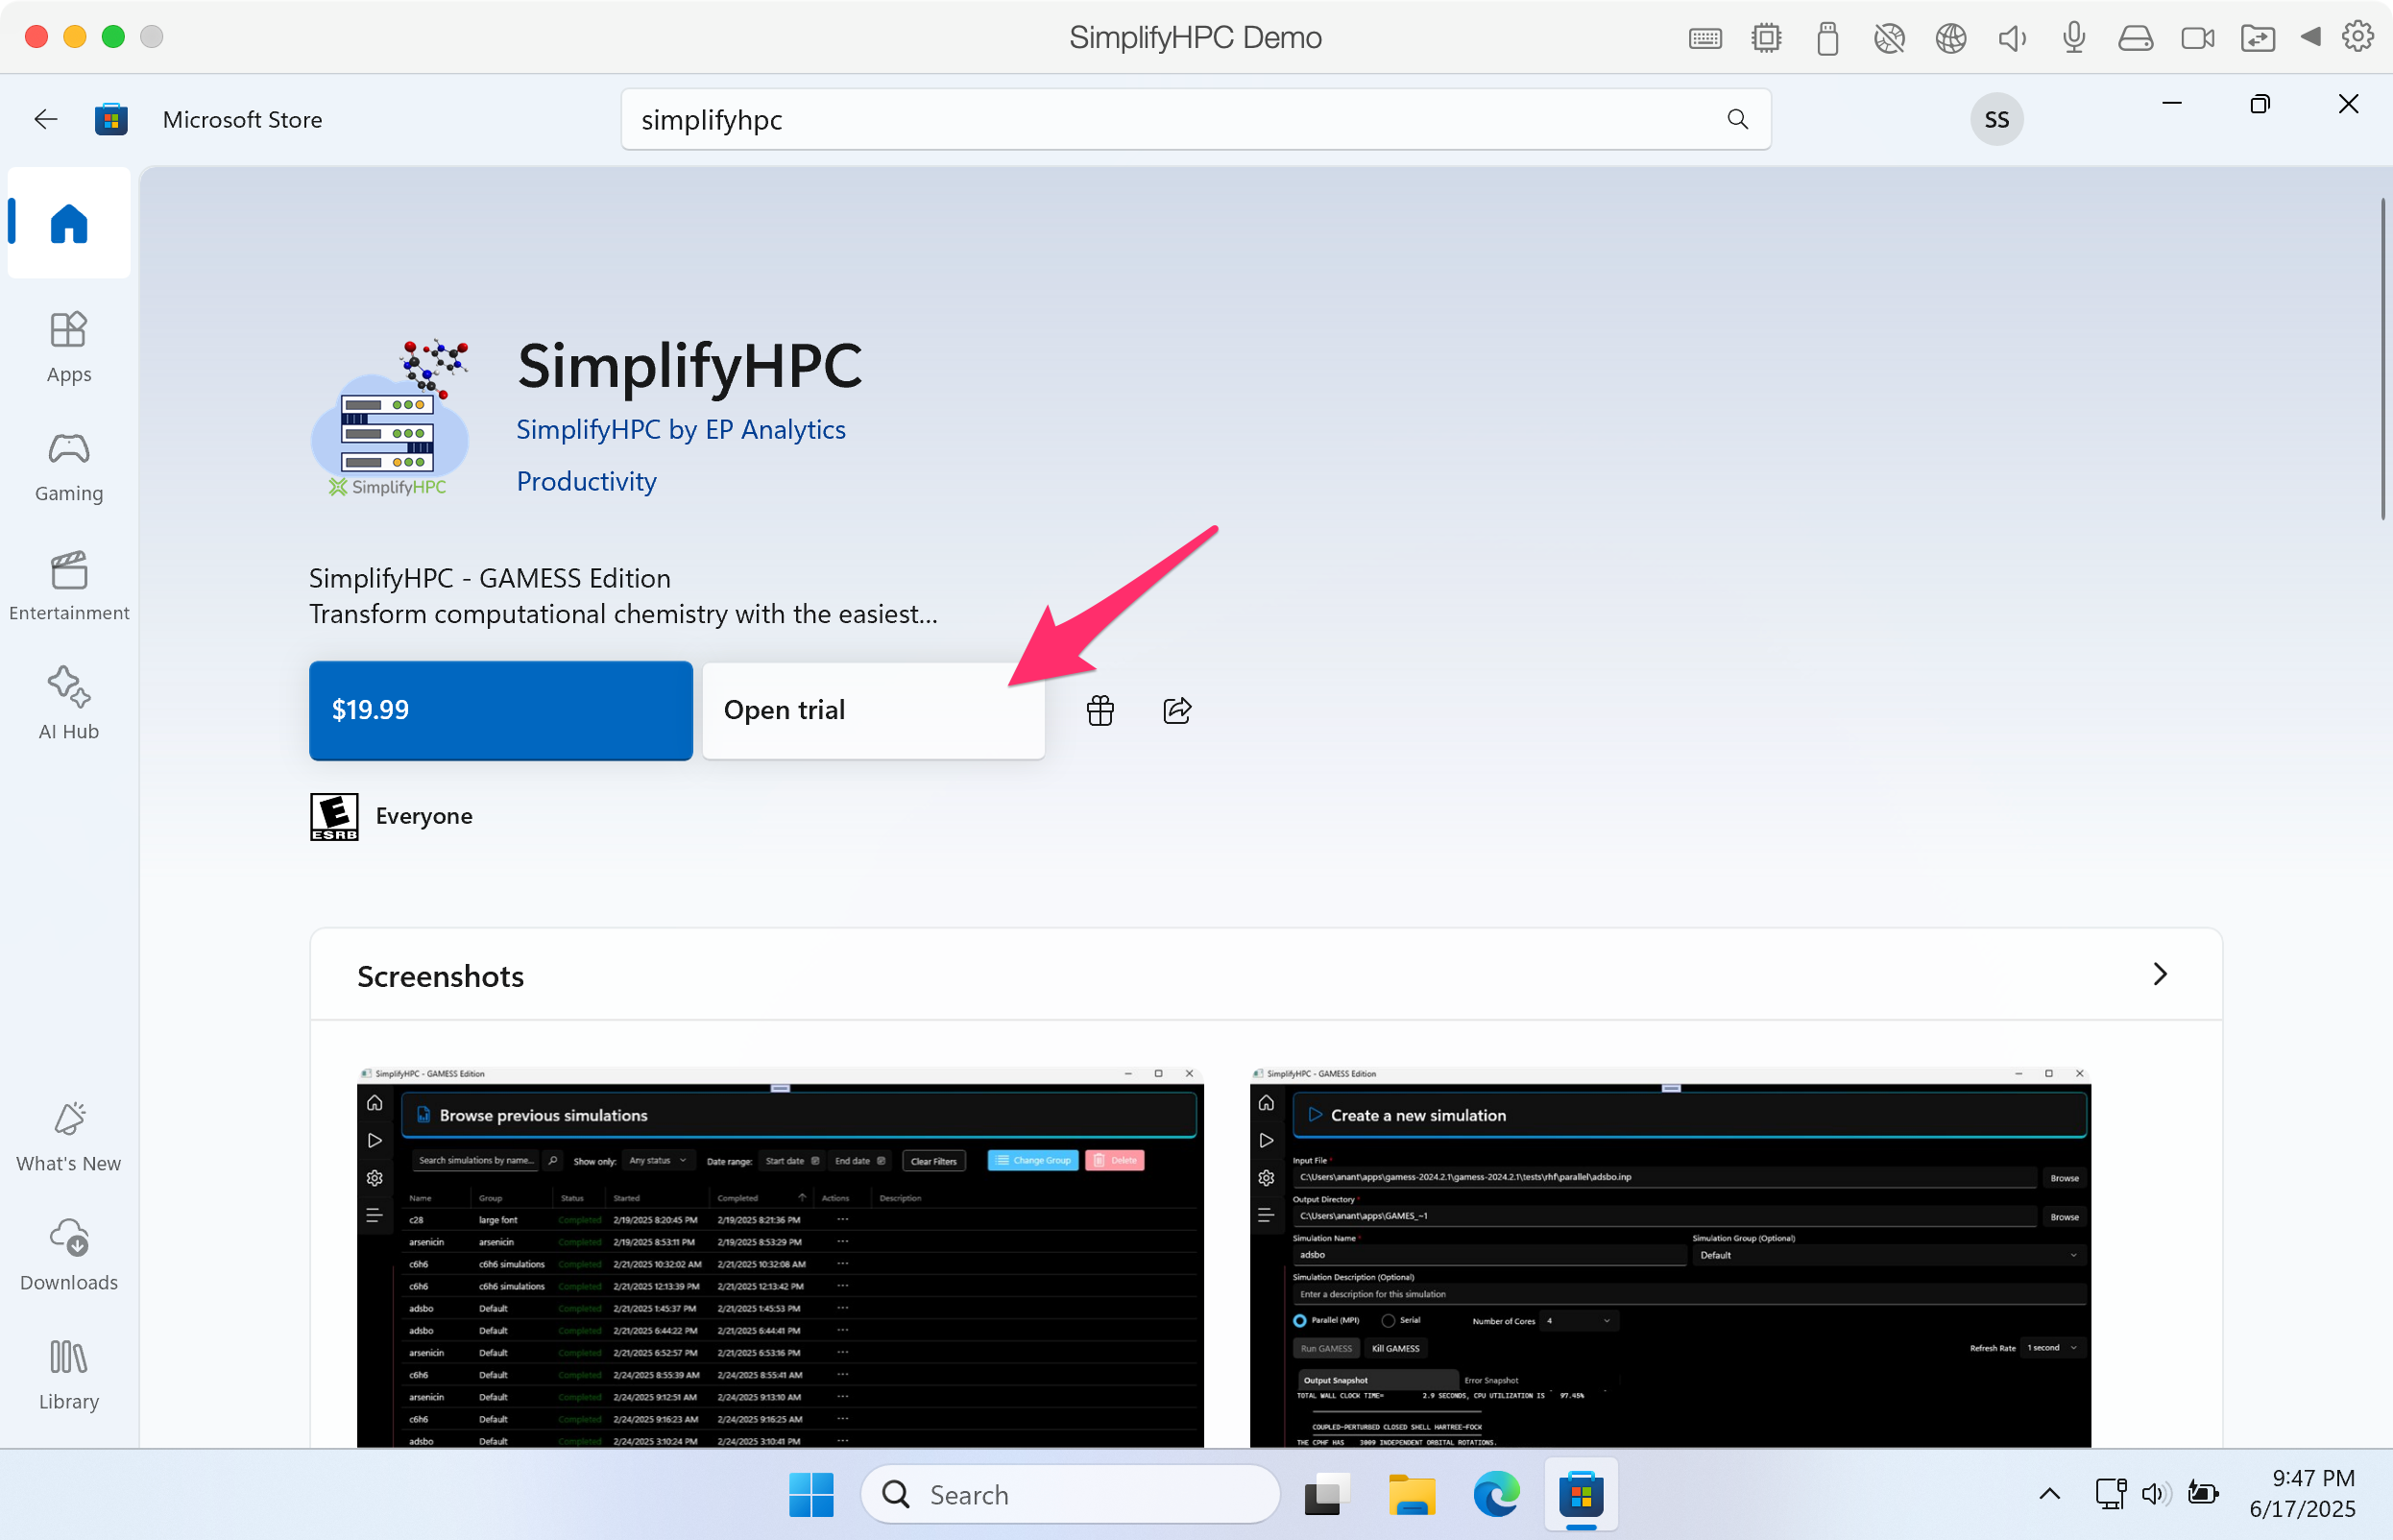
Task: Select the Home tab in sidebar
Action: point(68,223)
